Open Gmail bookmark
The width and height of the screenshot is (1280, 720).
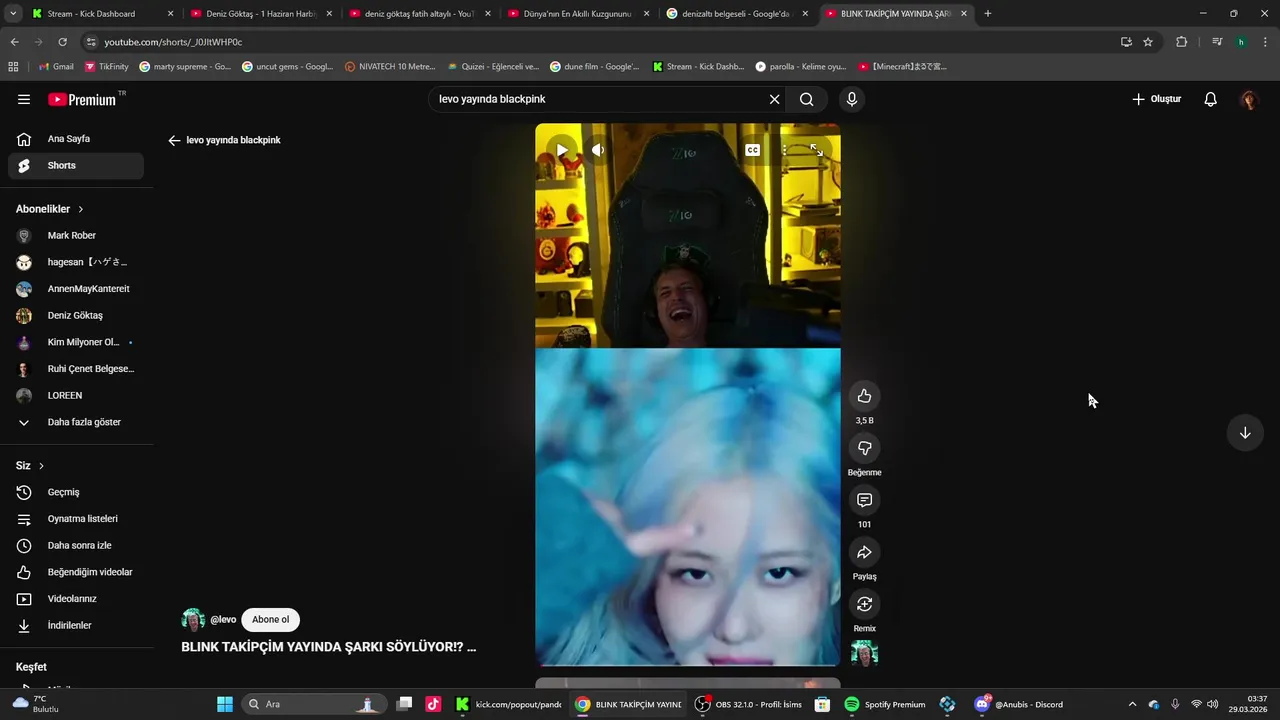56,67
